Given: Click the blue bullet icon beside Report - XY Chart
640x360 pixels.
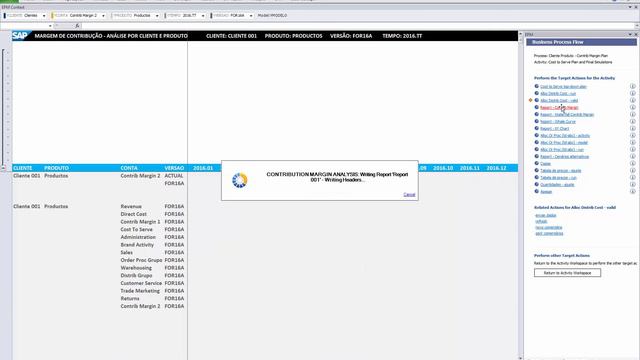Looking at the screenshot, I should point(536,128).
